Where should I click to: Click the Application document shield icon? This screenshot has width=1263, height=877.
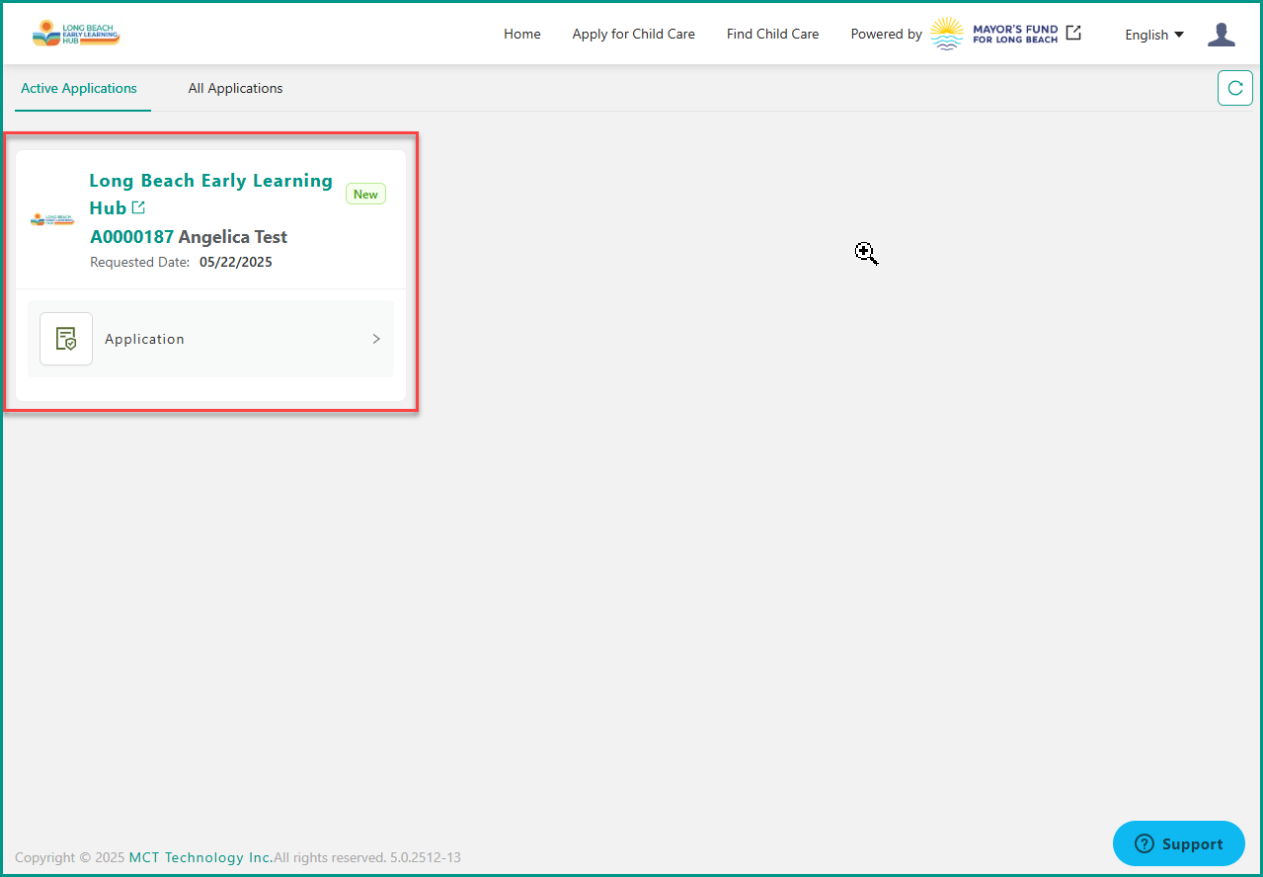coord(66,339)
